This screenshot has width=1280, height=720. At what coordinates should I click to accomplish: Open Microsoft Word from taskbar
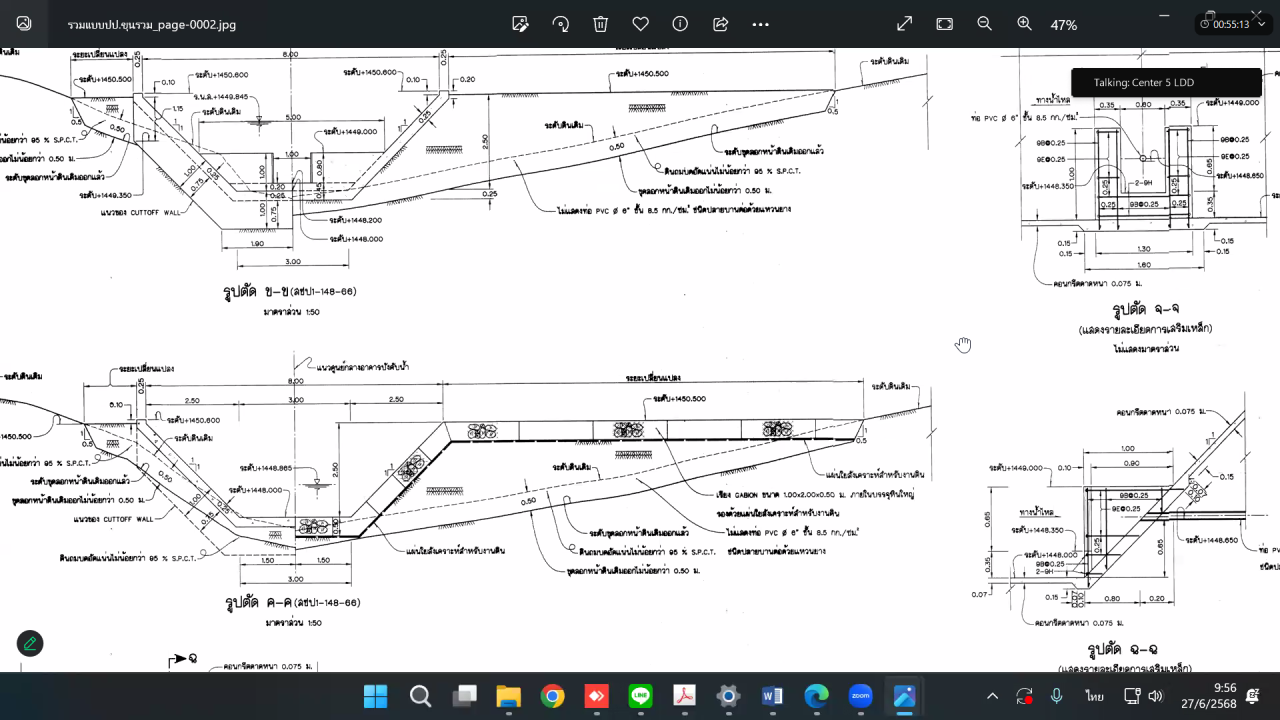coord(772,696)
